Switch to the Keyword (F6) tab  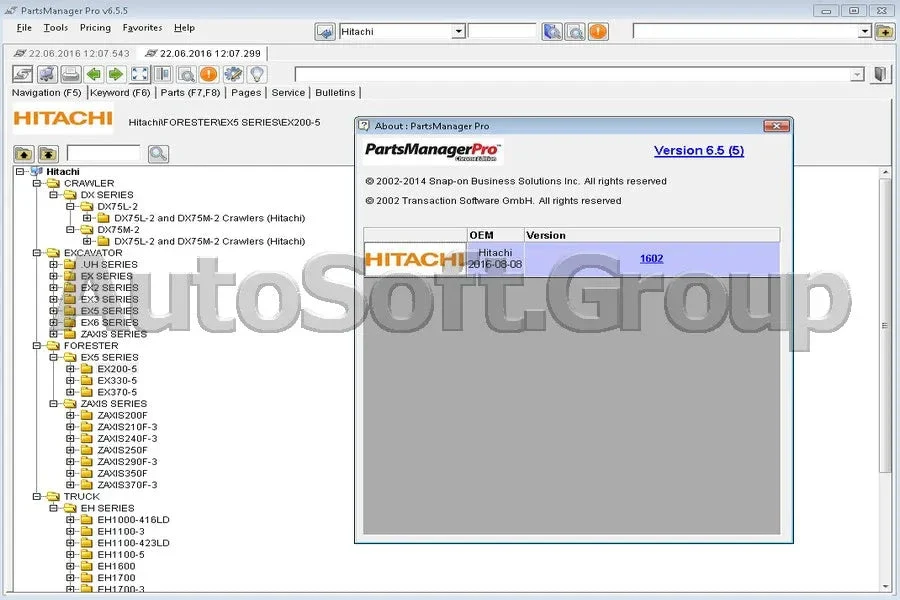pyautogui.click(x=120, y=92)
